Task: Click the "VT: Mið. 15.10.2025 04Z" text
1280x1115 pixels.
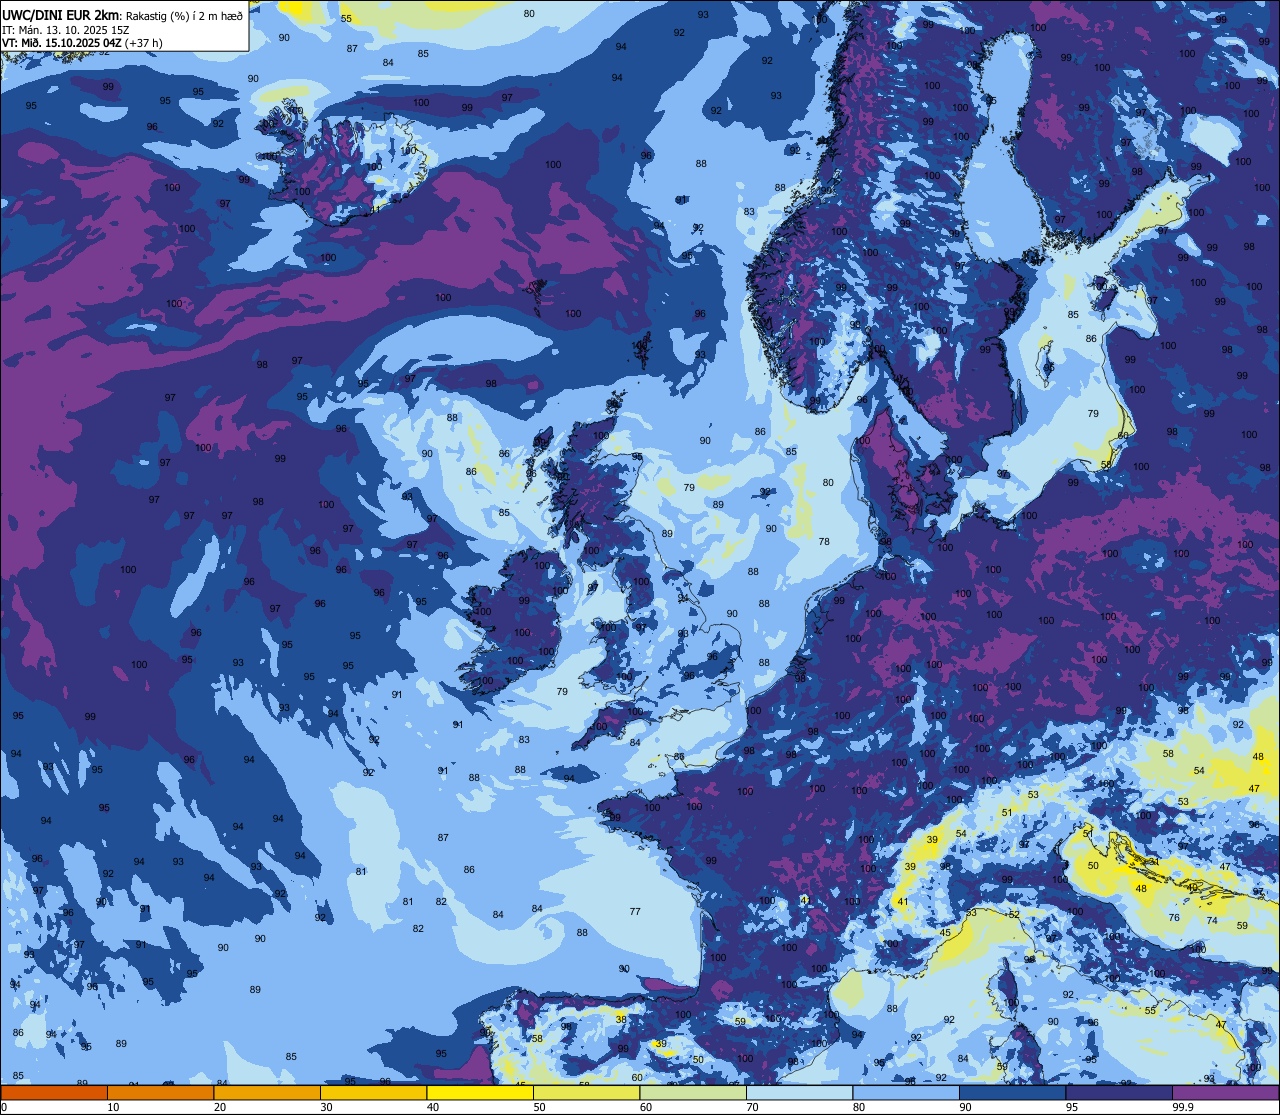Action: click(62, 43)
